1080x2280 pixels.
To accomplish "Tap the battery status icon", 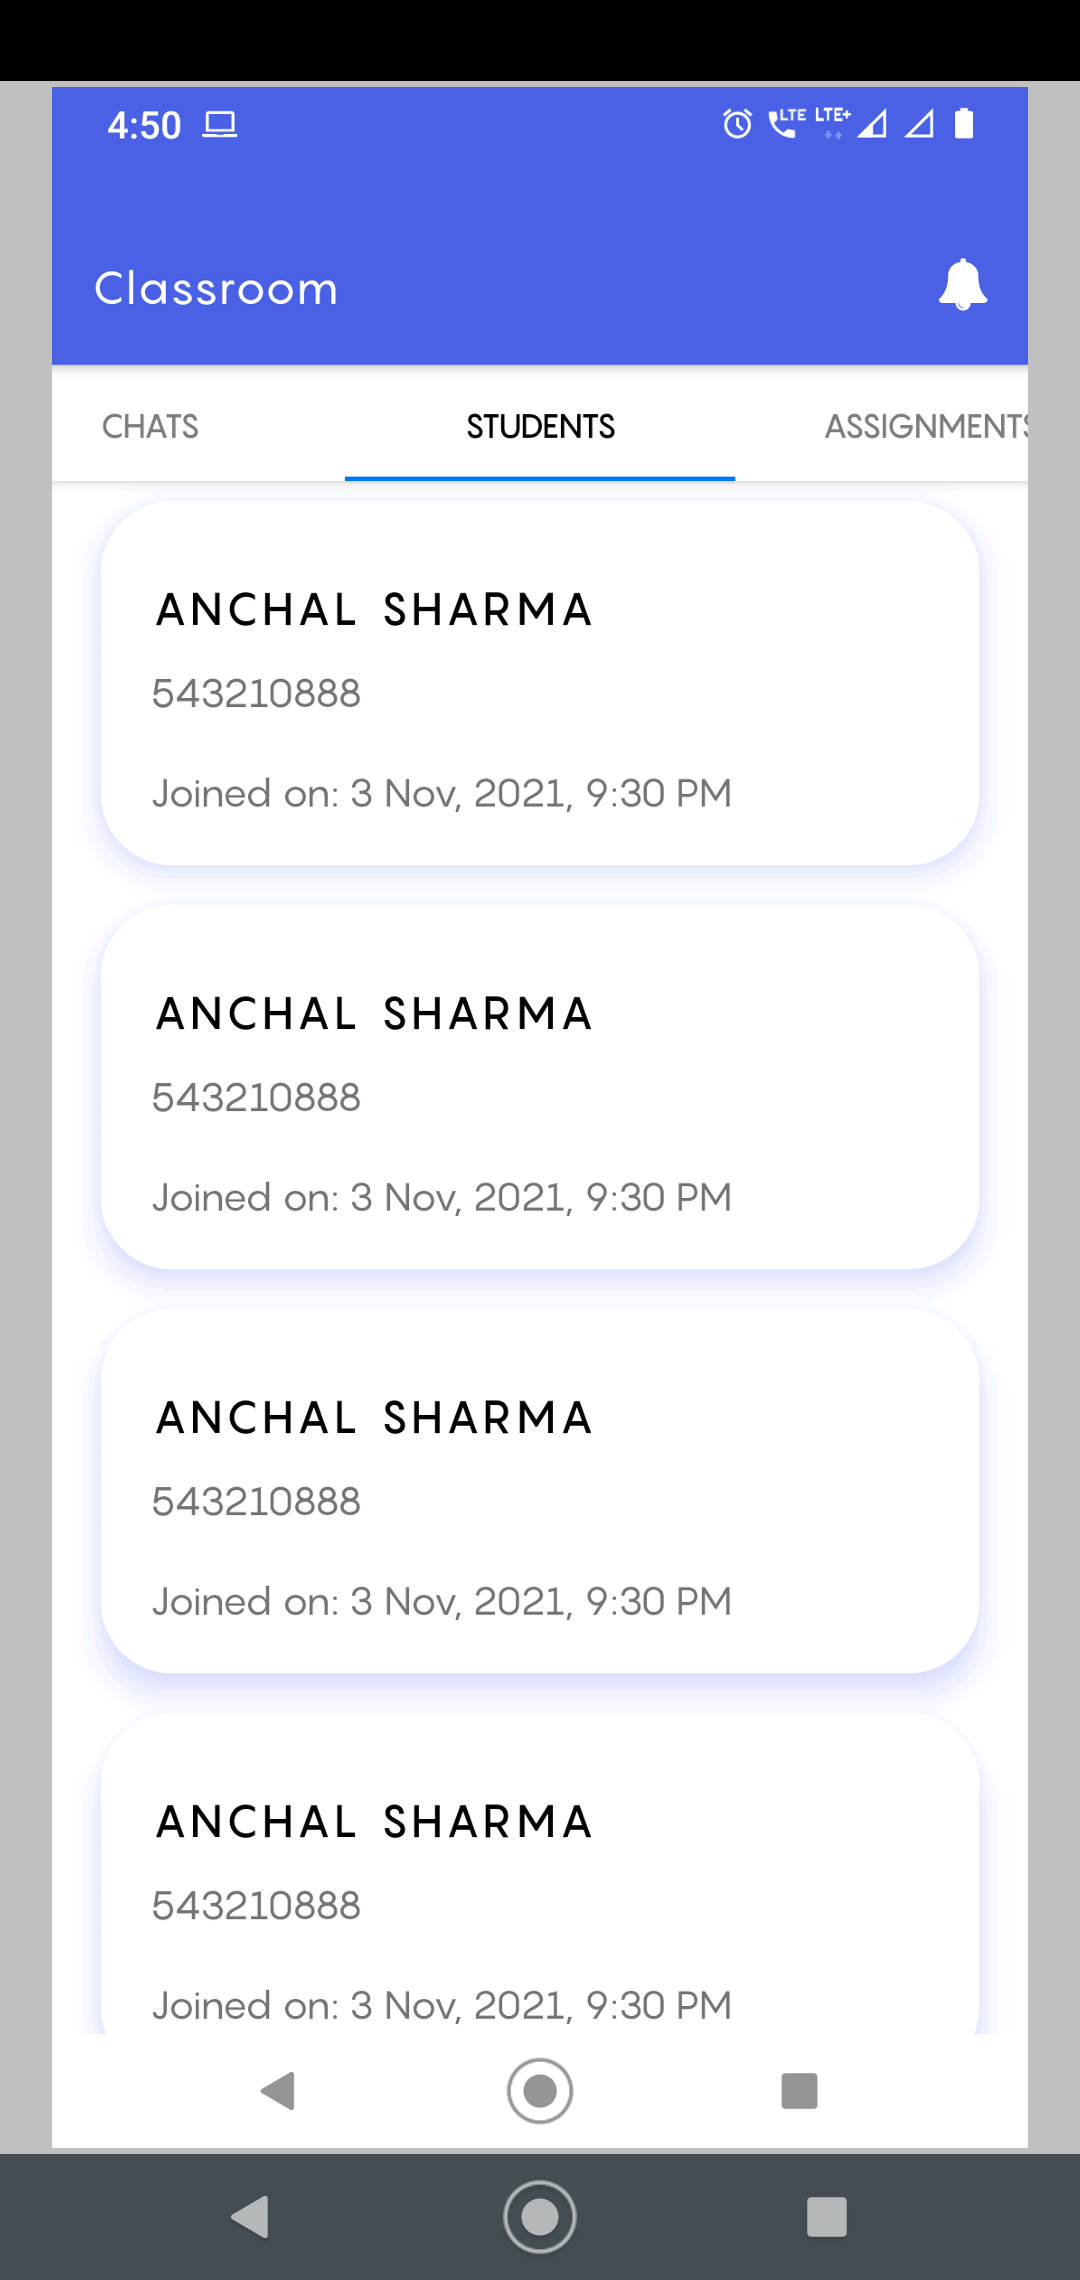I will 964,123.
